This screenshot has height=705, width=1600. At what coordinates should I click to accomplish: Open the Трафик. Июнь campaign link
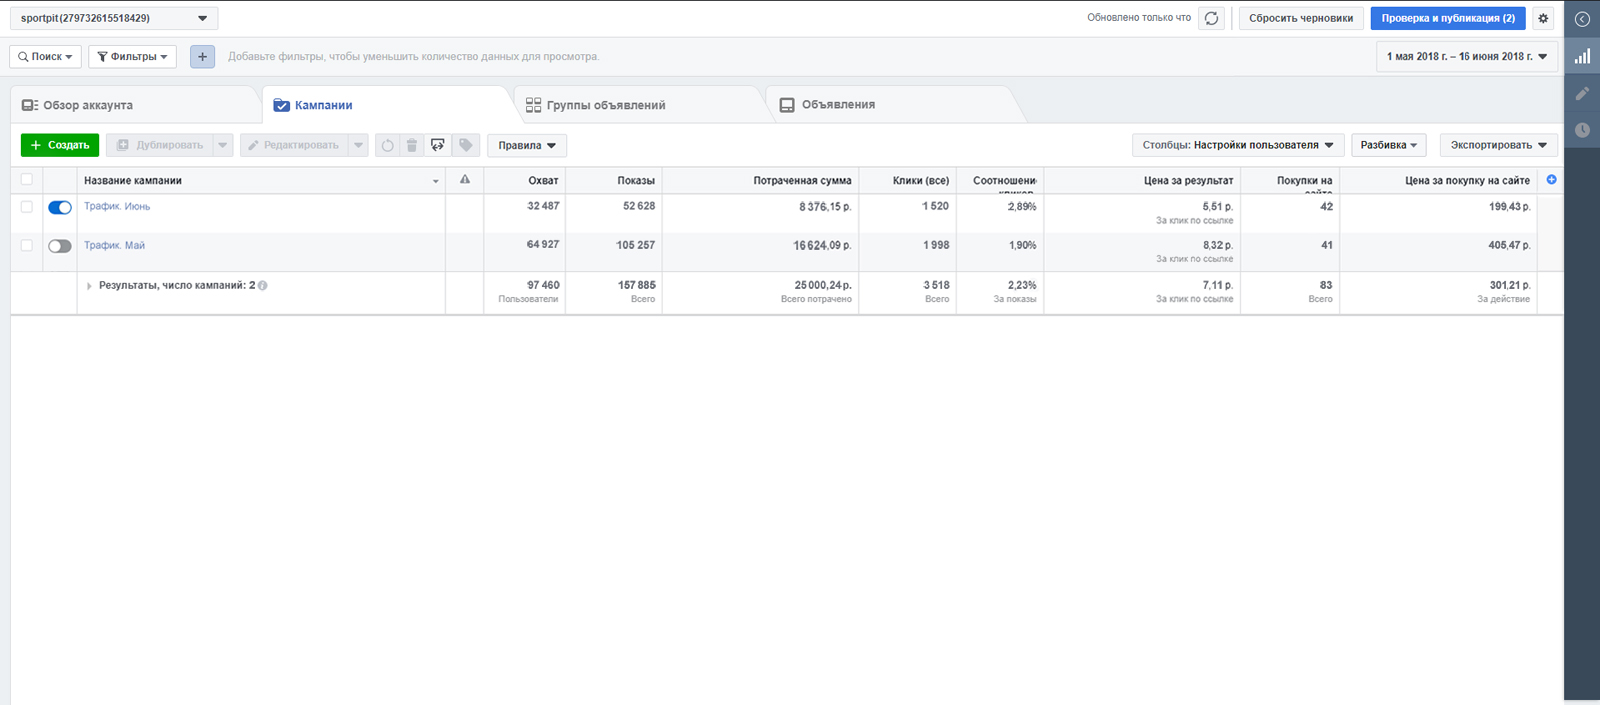[x=117, y=206]
